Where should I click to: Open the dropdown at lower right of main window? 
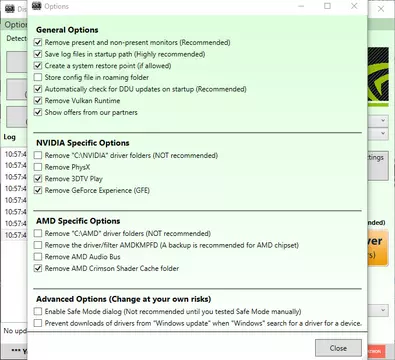click(x=378, y=310)
